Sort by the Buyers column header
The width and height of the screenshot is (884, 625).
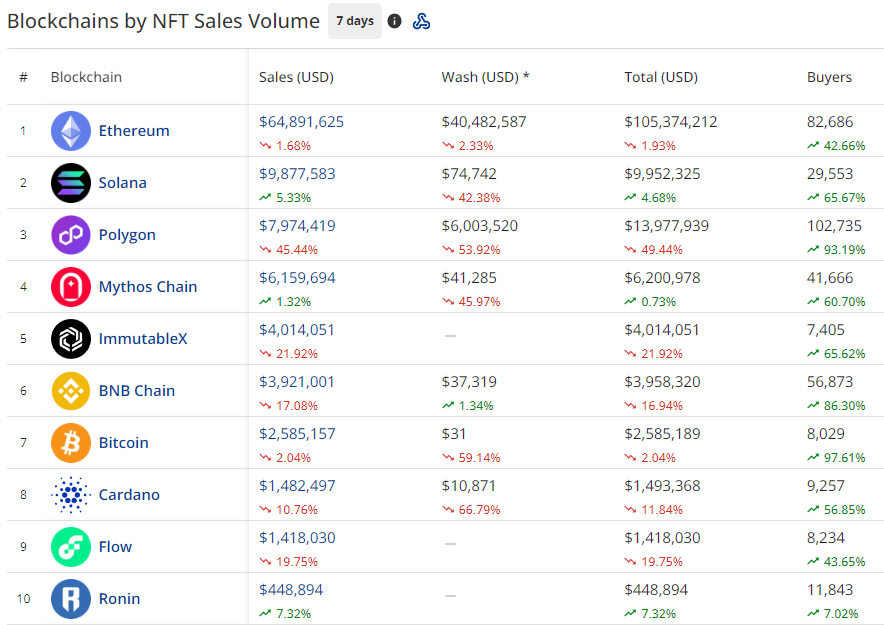829,77
